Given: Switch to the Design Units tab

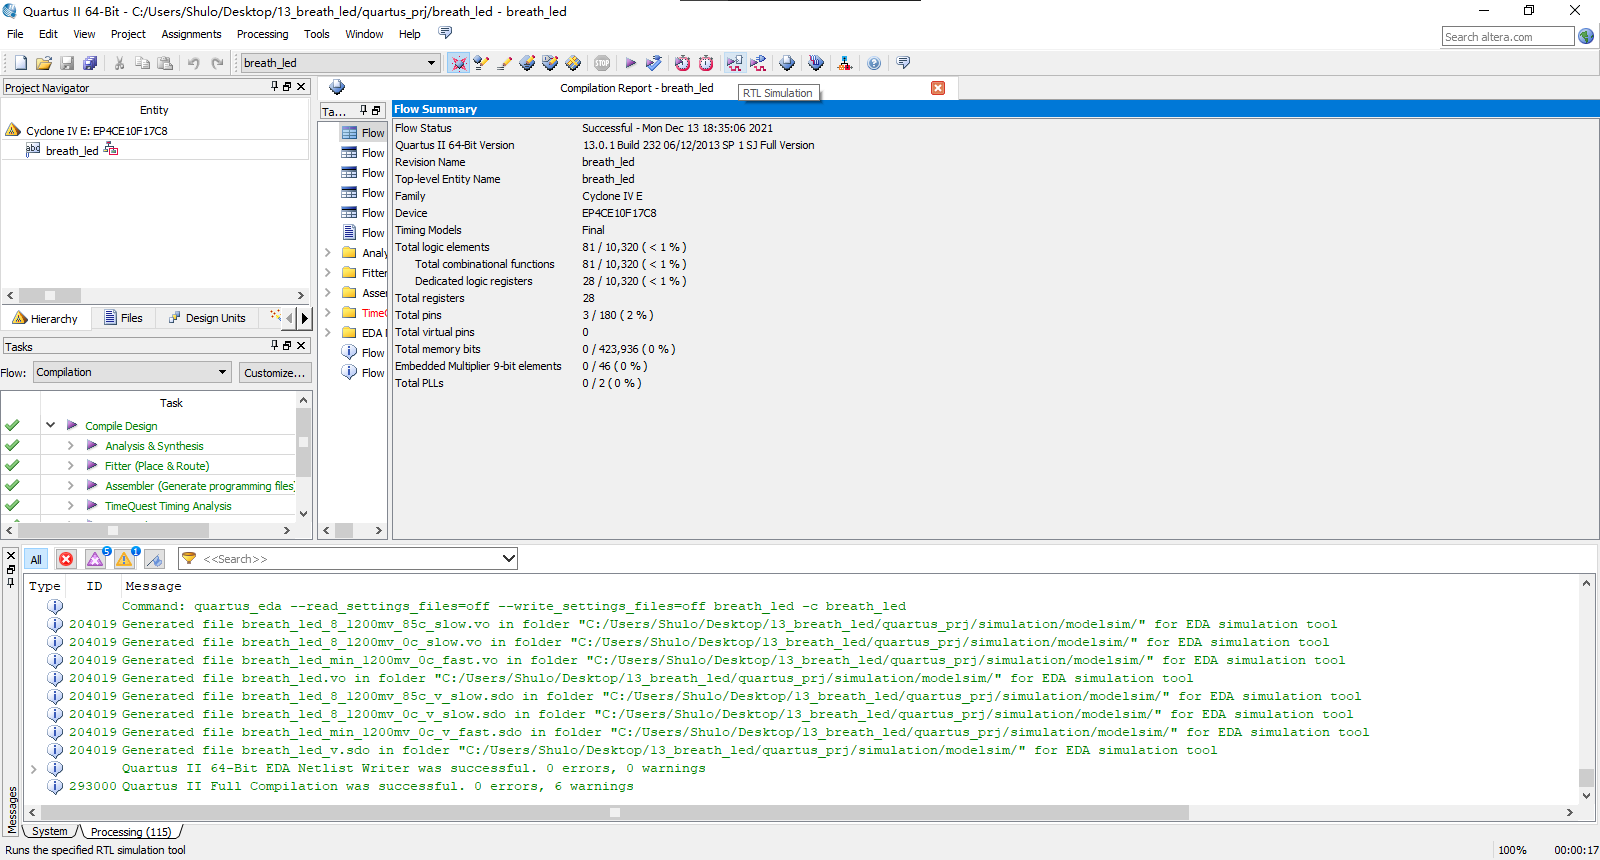Looking at the screenshot, I should [207, 318].
